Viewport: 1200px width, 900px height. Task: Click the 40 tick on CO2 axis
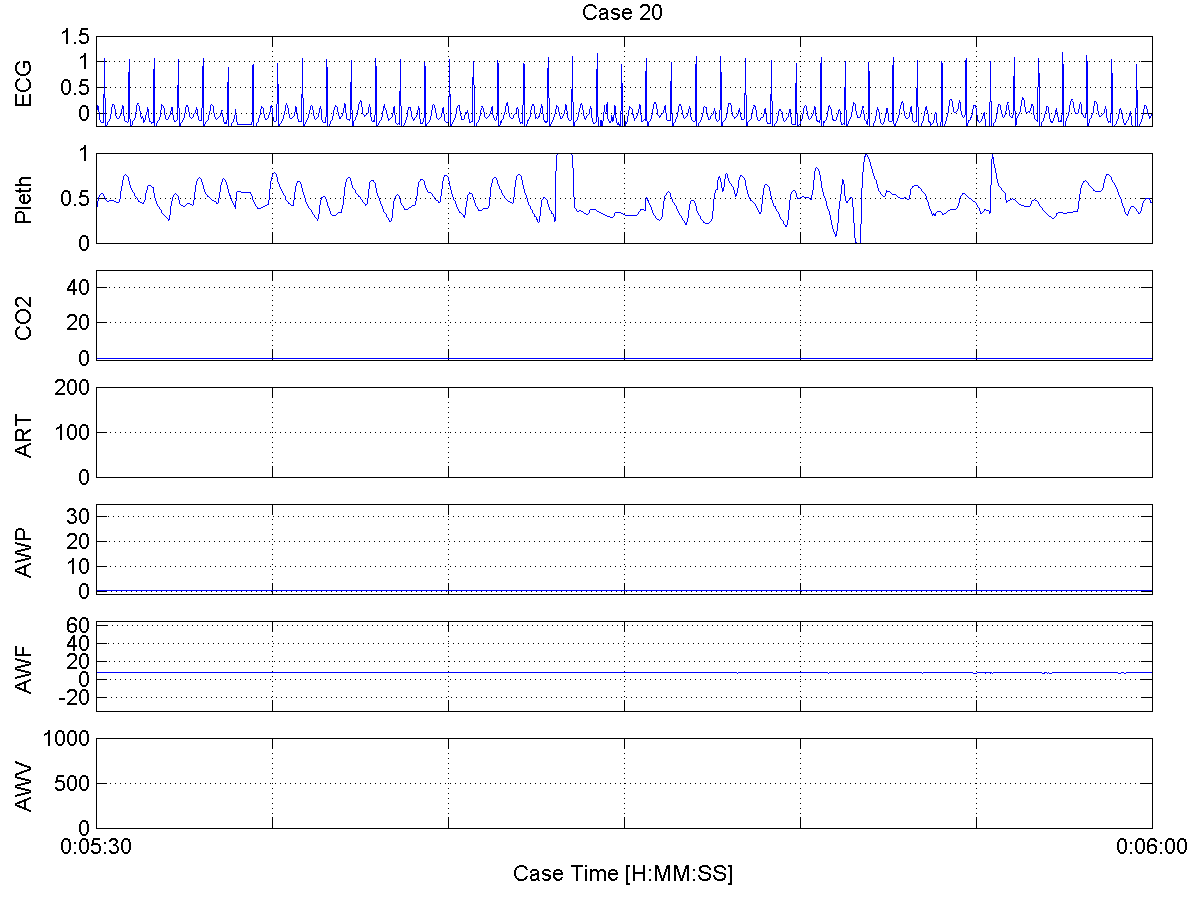tap(79, 287)
